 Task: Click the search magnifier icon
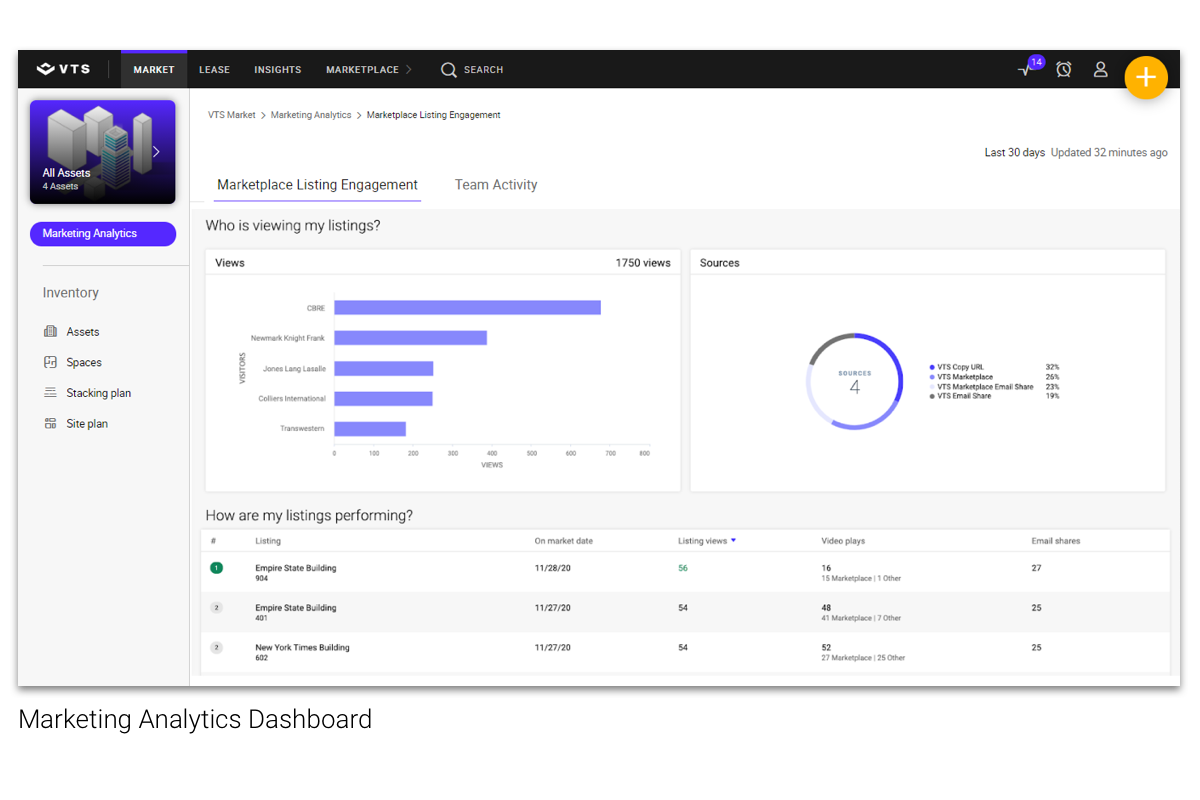click(449, 70)
